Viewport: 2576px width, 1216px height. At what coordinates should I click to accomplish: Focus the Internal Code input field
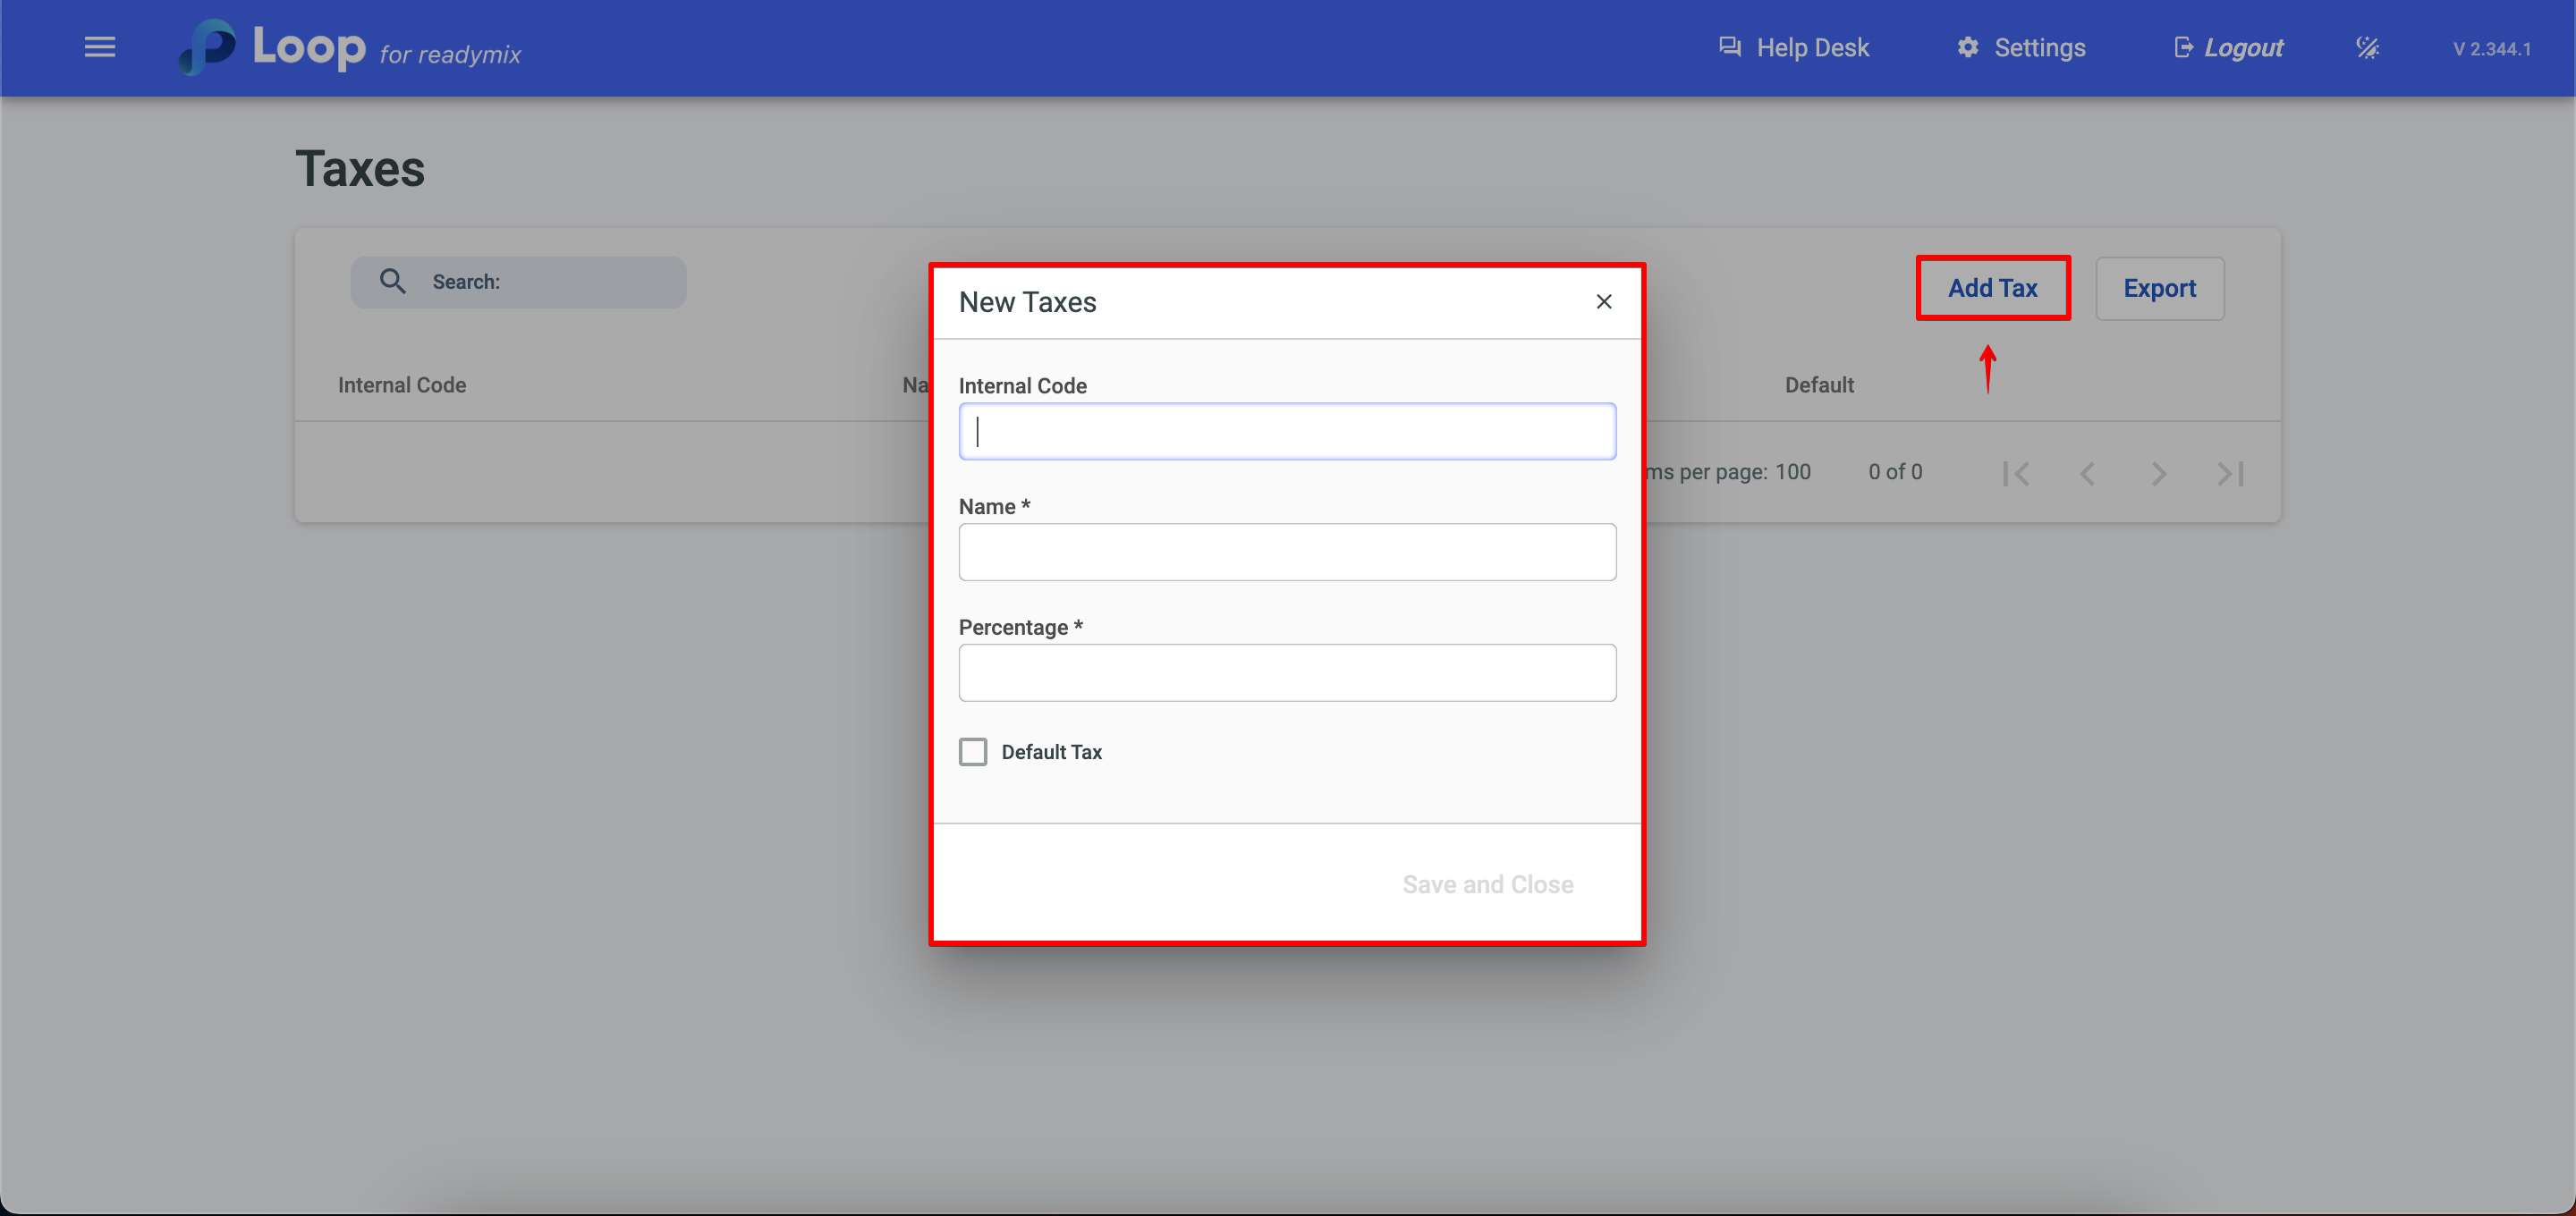(x=1286, y=432)
